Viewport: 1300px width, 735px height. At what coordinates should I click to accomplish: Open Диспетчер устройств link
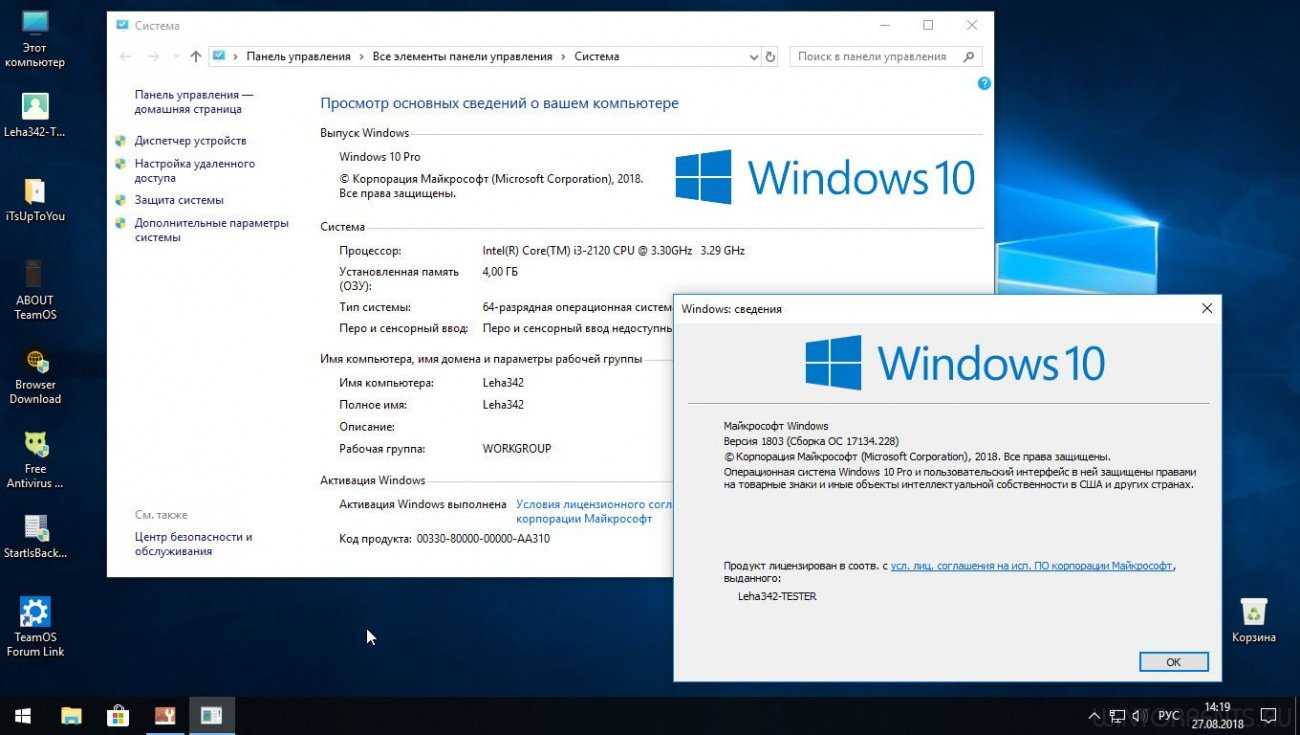(190, 141)
